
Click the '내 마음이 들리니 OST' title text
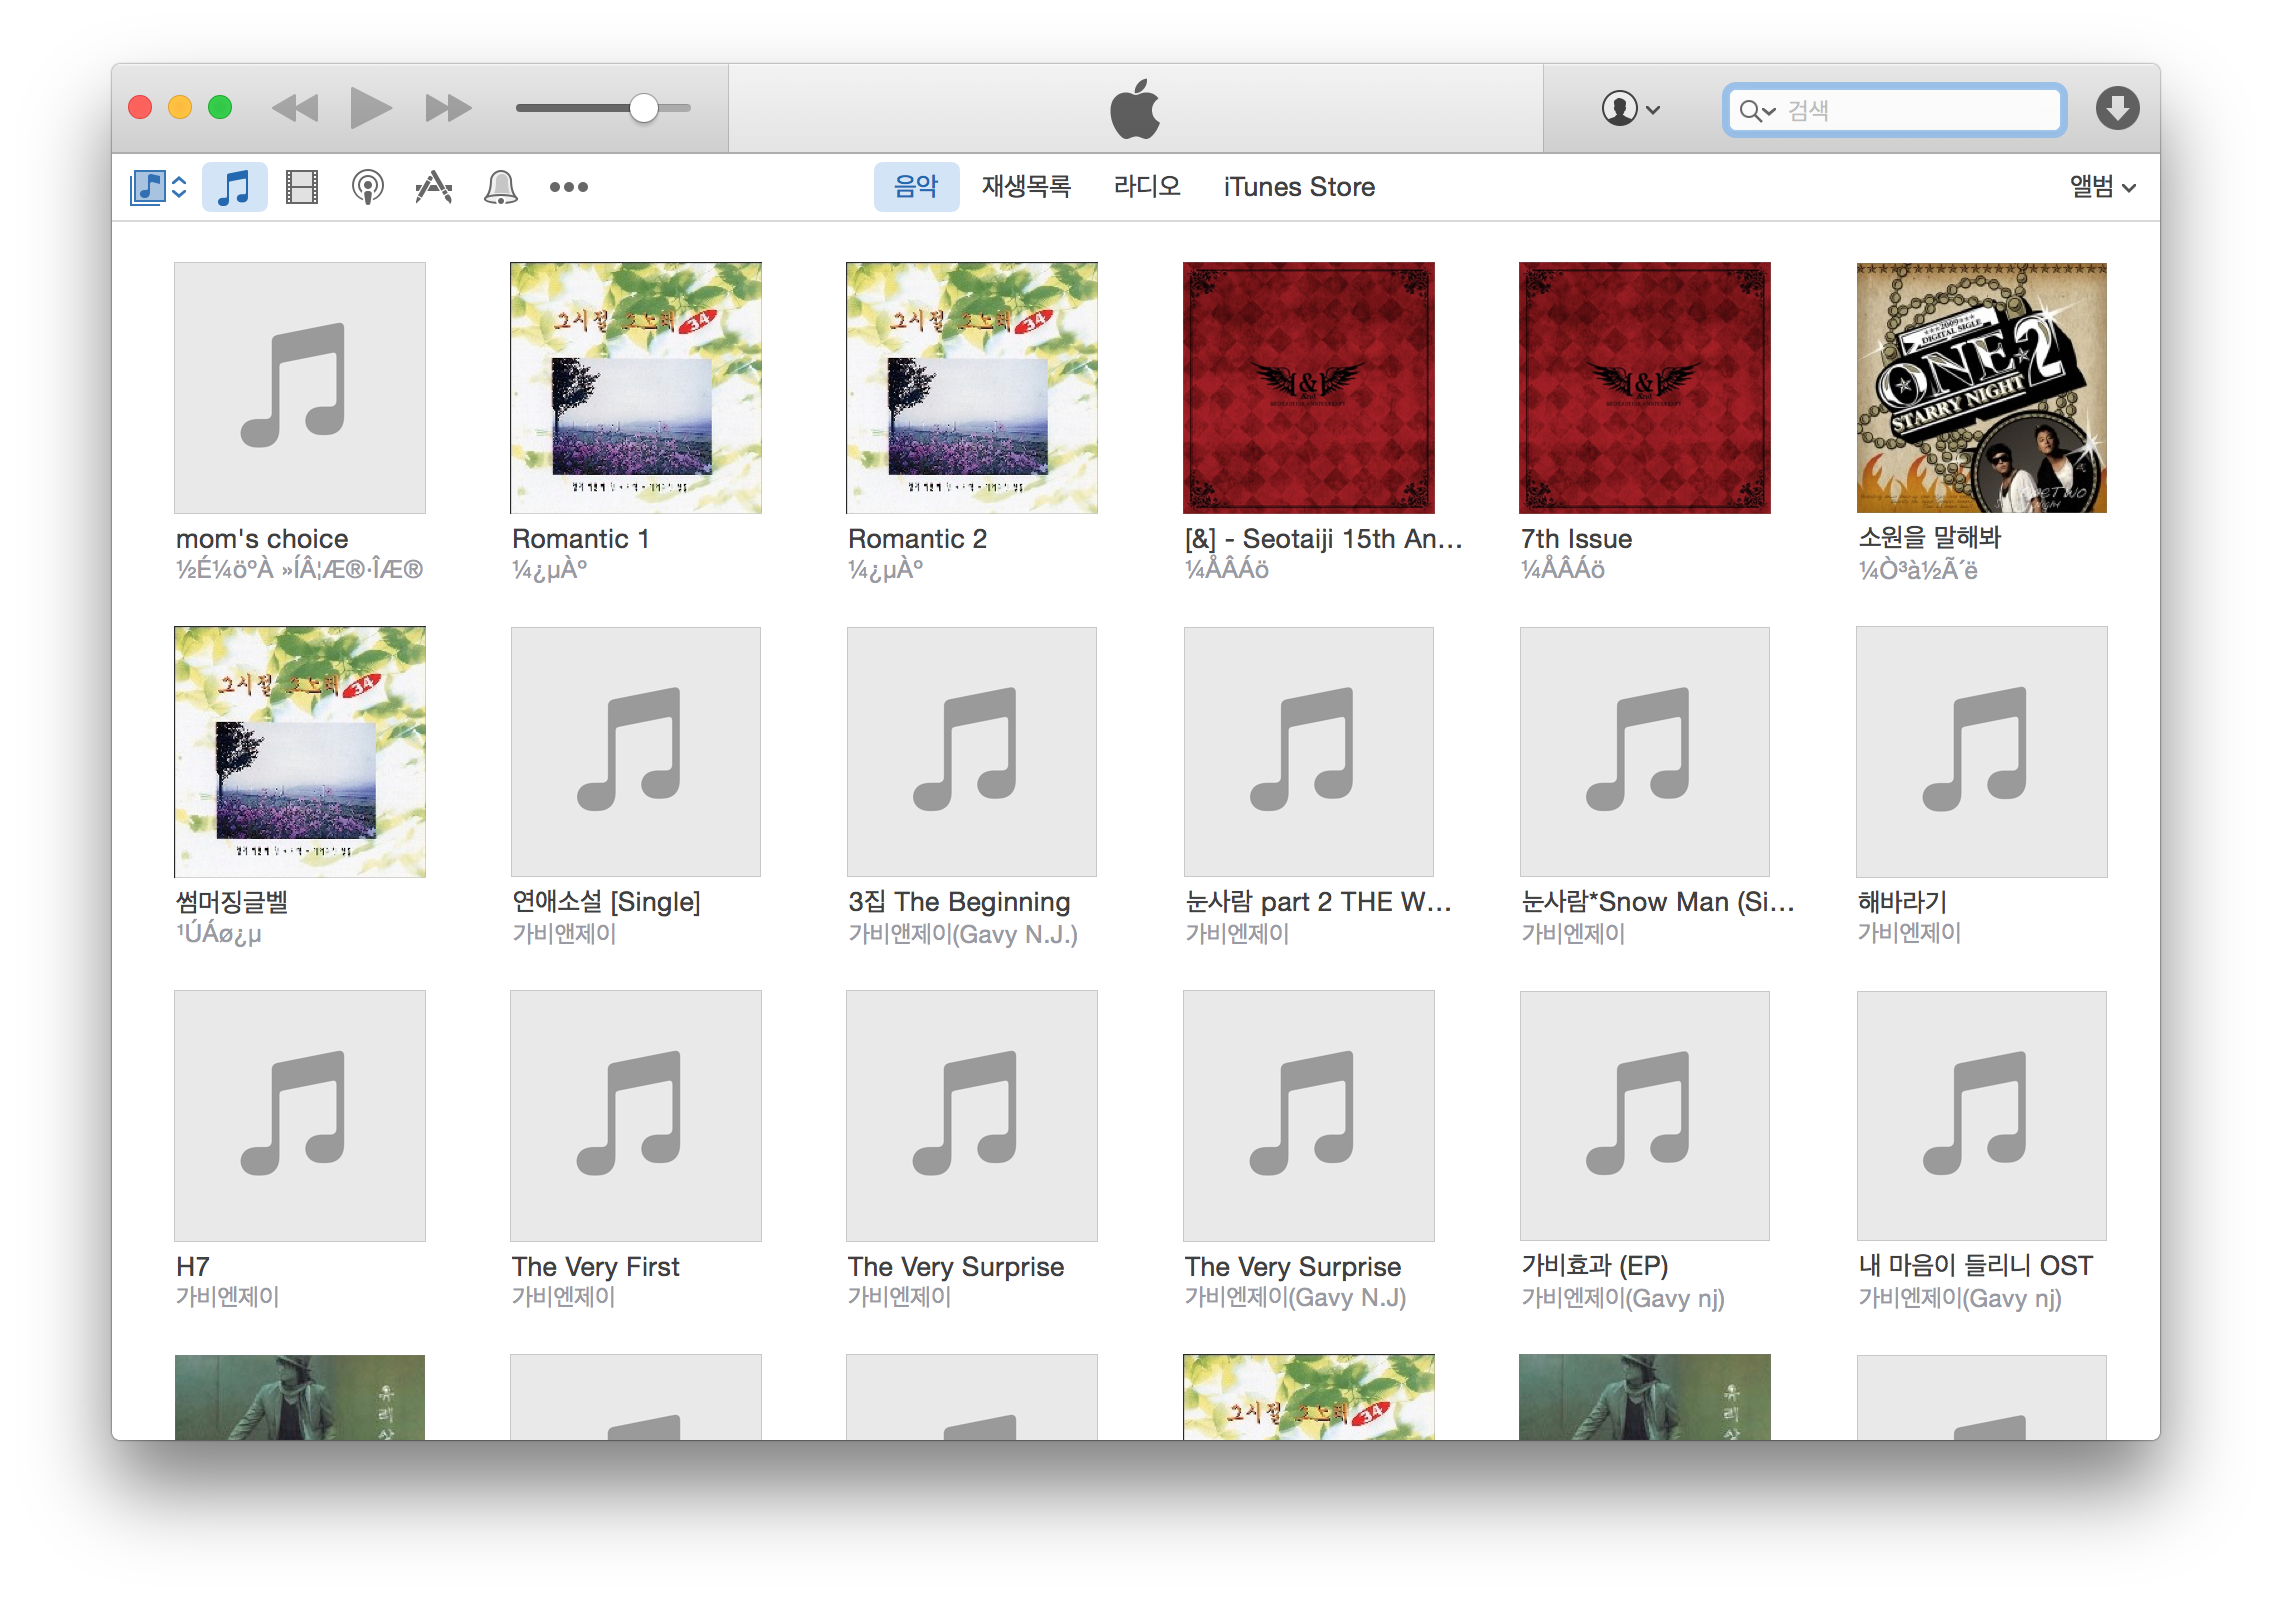tap(1976, 1266)
